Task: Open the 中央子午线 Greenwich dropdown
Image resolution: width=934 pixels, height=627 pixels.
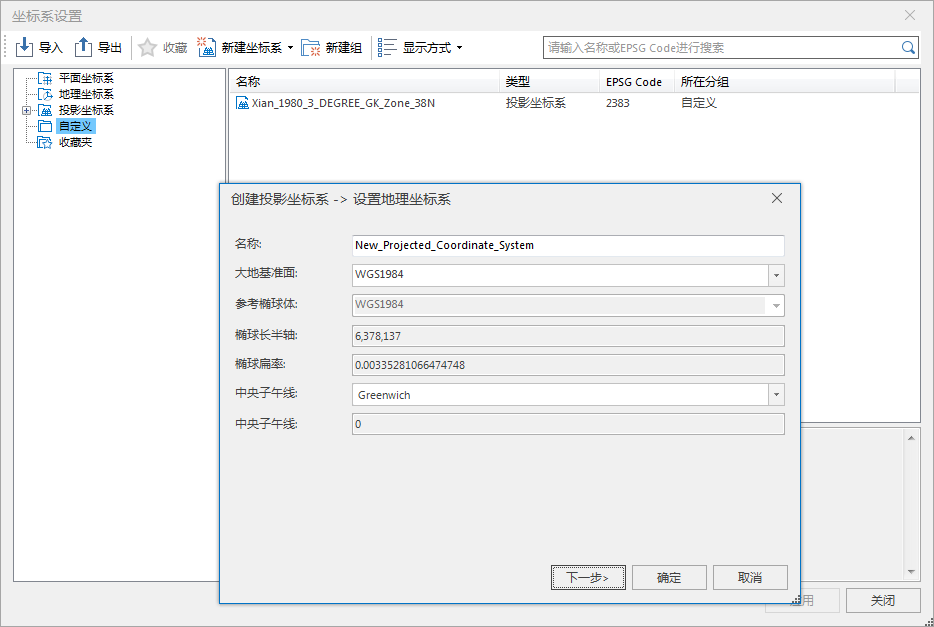Action: tap(776, 395)
